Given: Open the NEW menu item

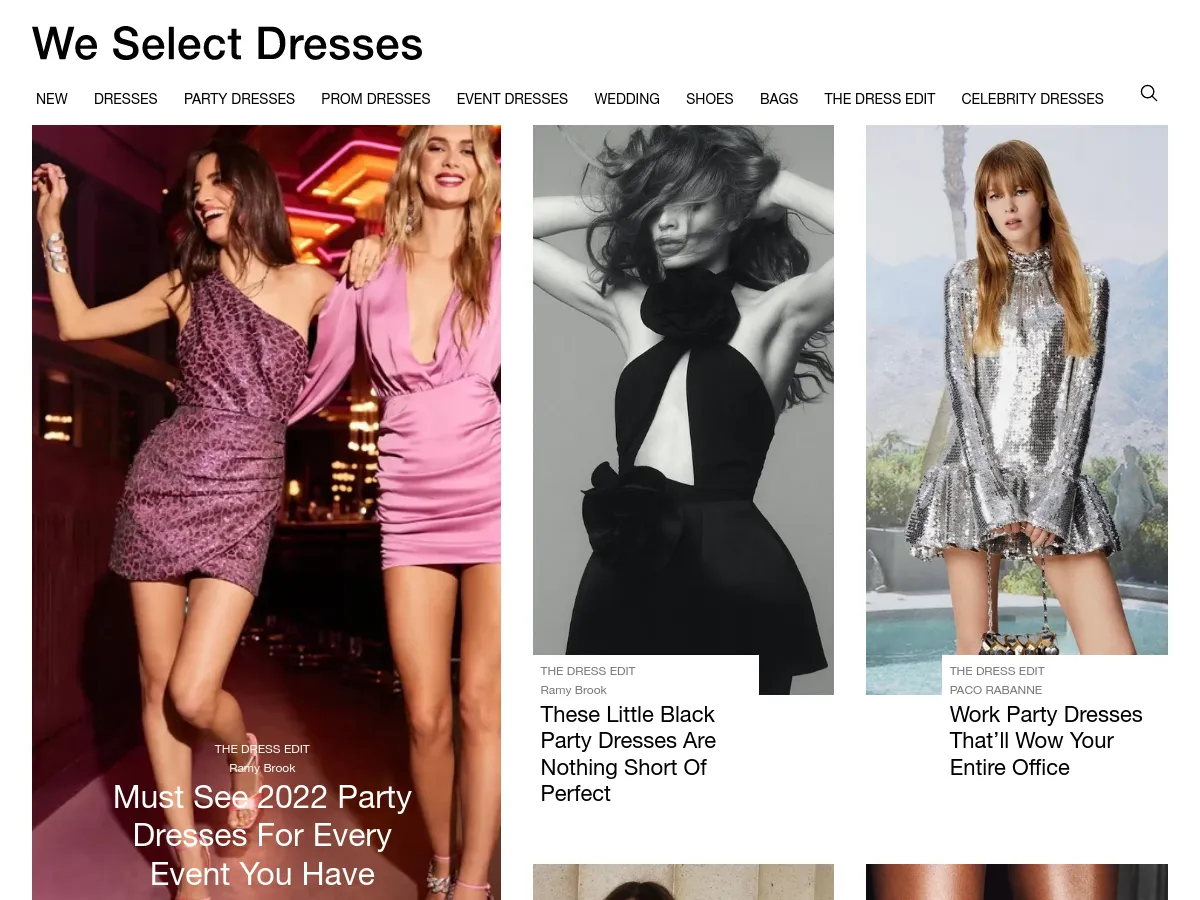Looking at the screenshot, I should tap(51, 99).
